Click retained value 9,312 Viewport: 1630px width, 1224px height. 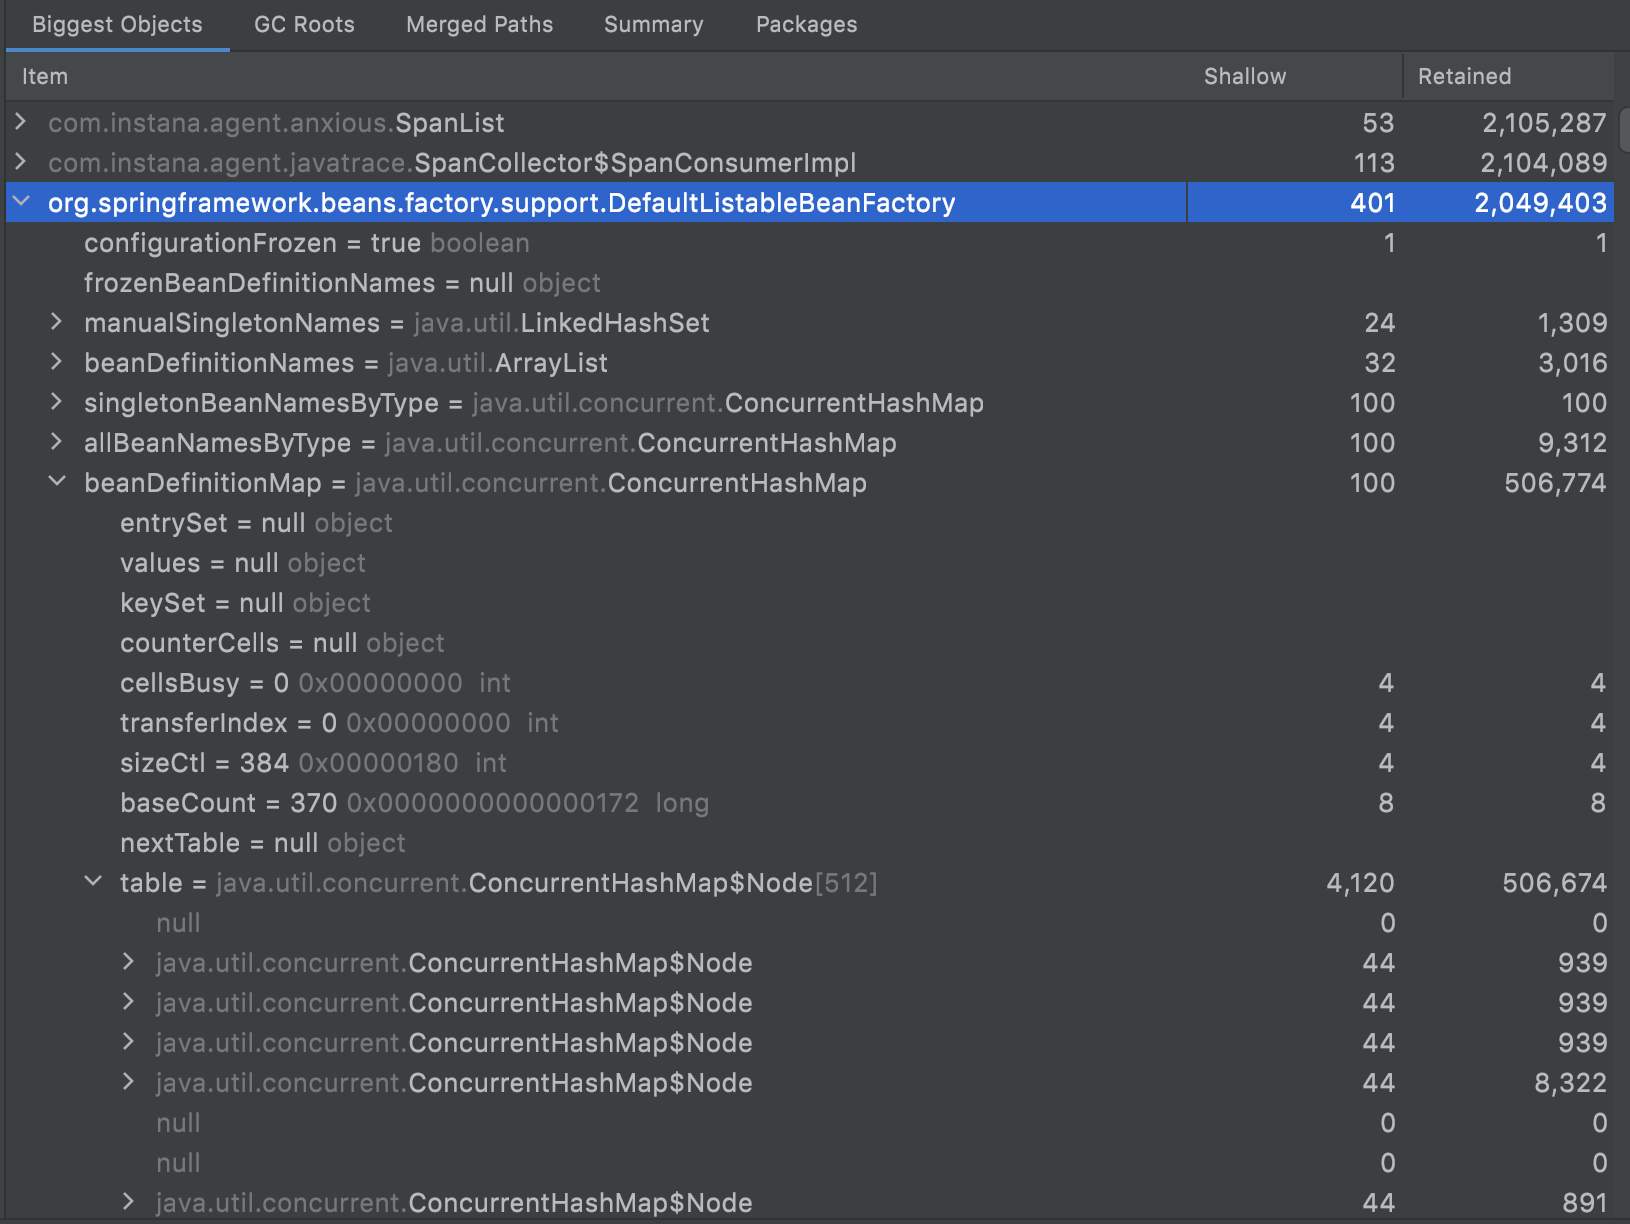point(1572,443)
